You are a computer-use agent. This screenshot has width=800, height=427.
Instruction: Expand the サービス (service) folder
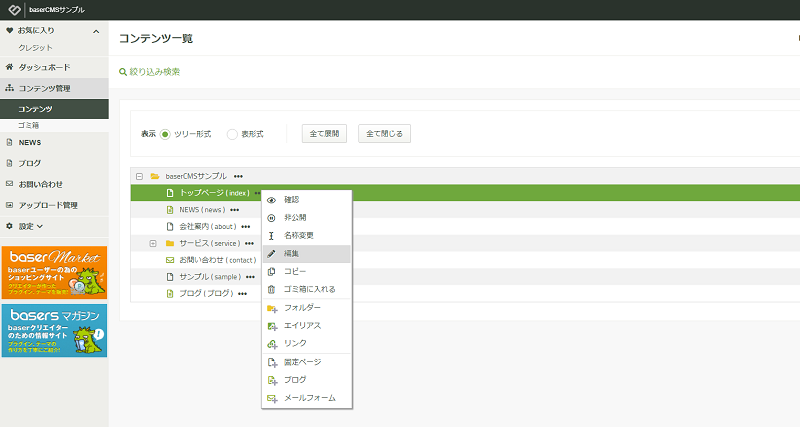(x=153, y=243)
